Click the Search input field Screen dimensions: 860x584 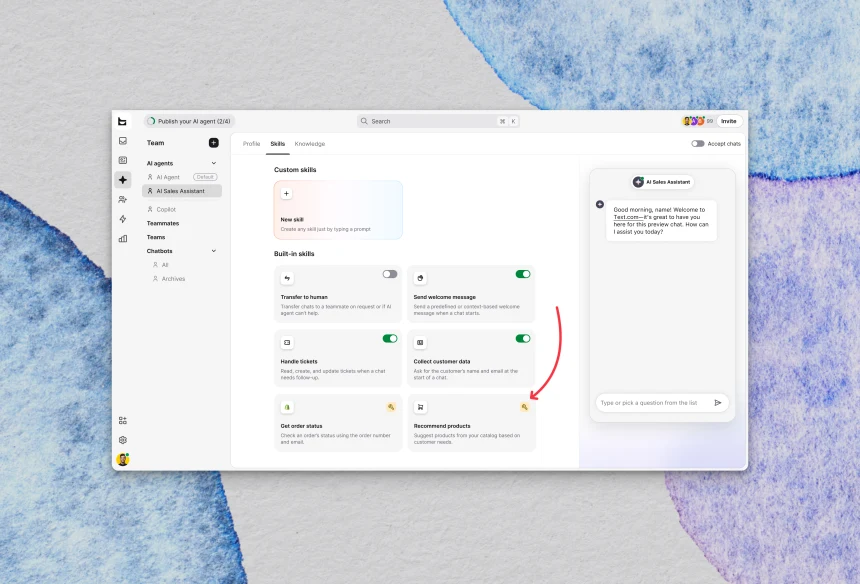click(x=438, y=121)
